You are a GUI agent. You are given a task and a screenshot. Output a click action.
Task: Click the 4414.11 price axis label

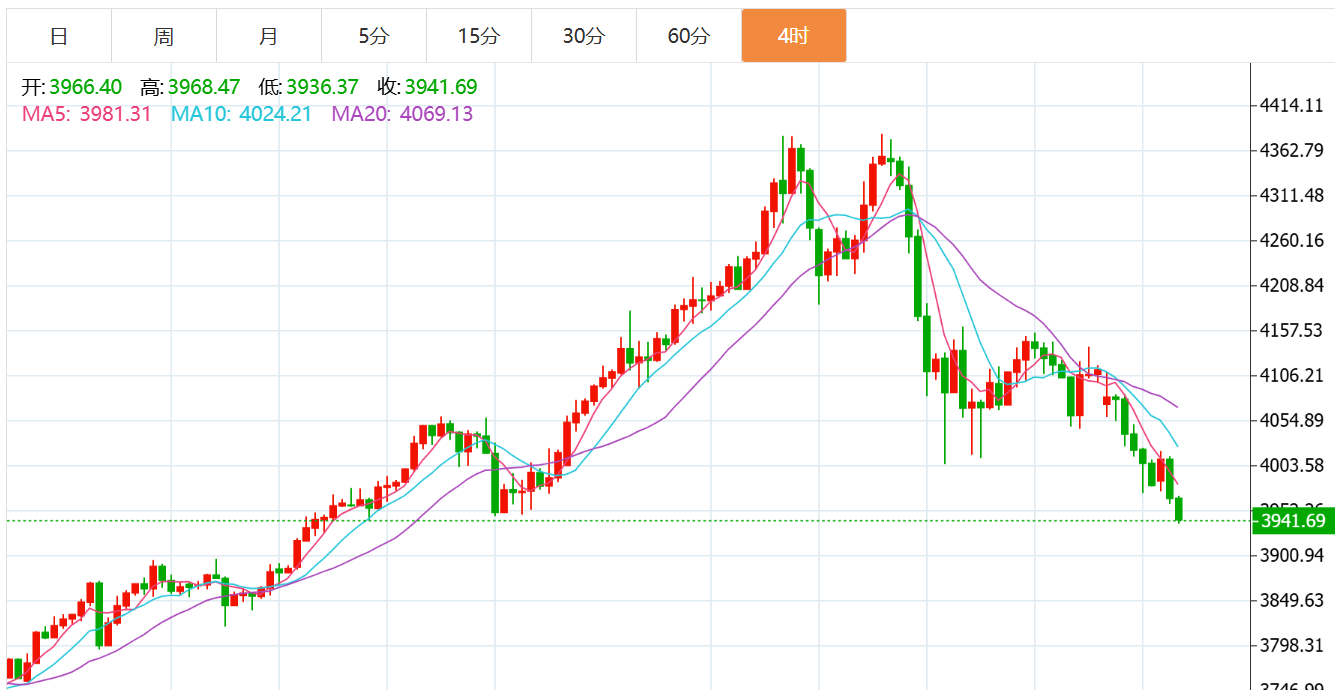(1292, 105)
